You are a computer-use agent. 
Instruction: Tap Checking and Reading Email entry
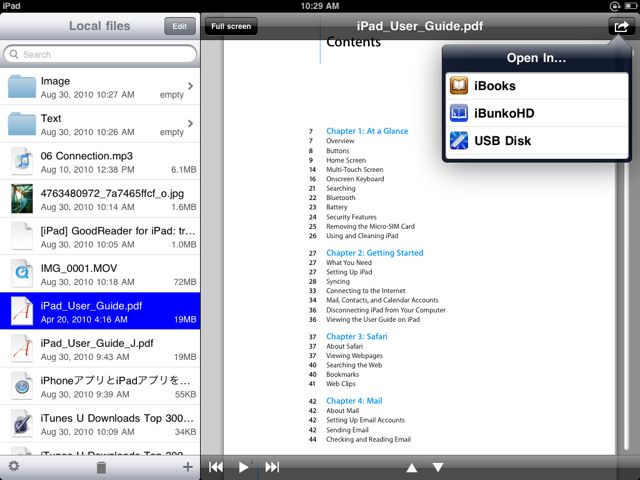369,439
